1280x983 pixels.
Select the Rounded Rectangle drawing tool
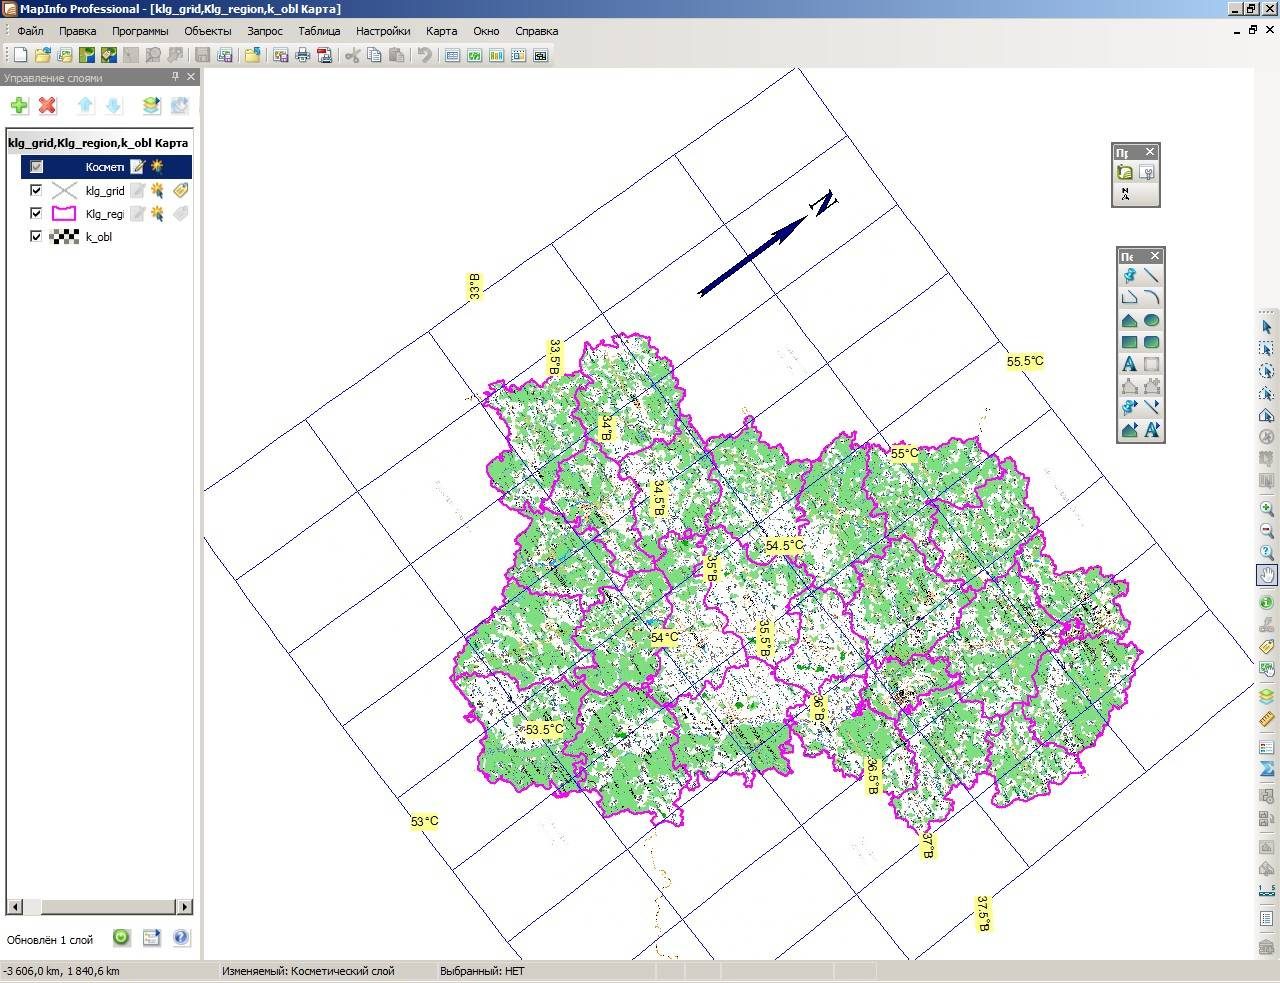[x=1152, y=342]
